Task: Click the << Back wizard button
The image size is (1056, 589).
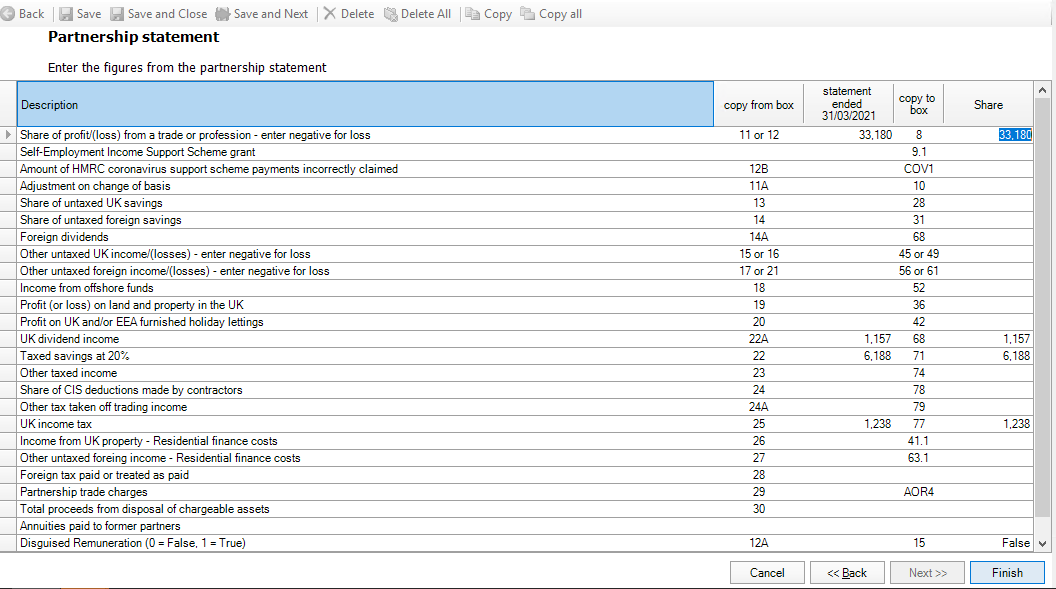Action: point(847,573)
